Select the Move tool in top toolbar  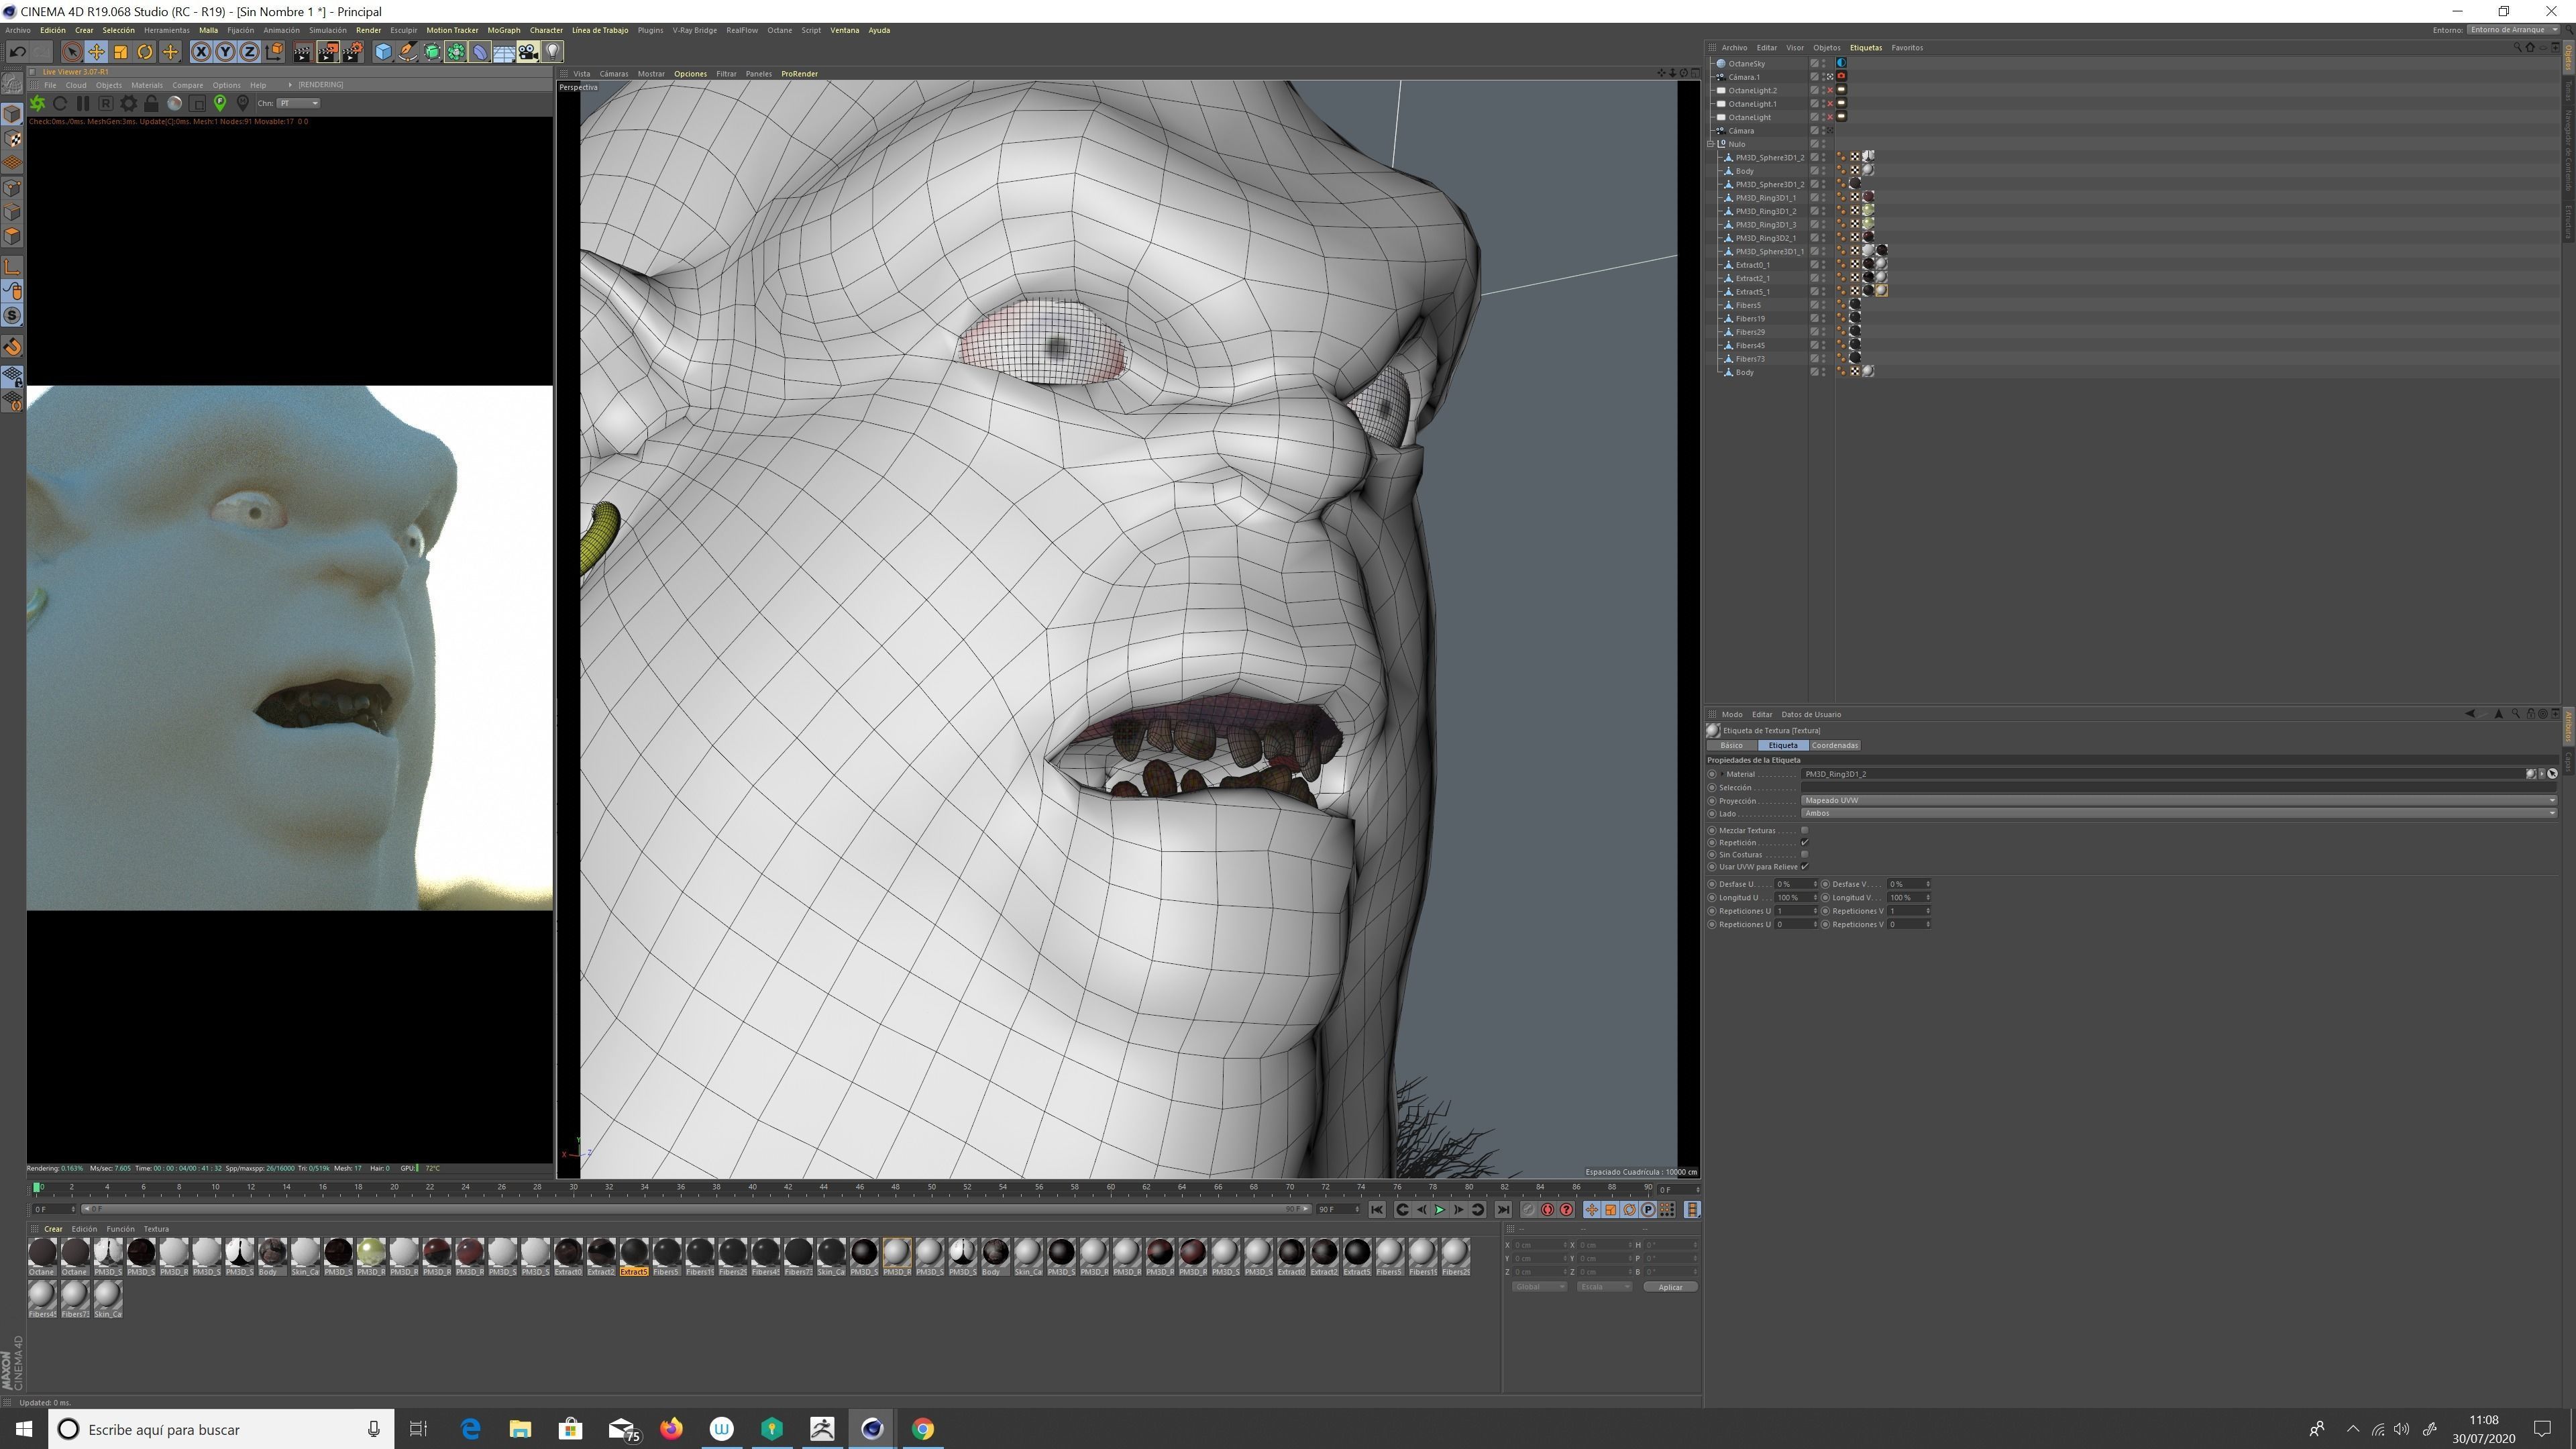(x=97, y=52)
